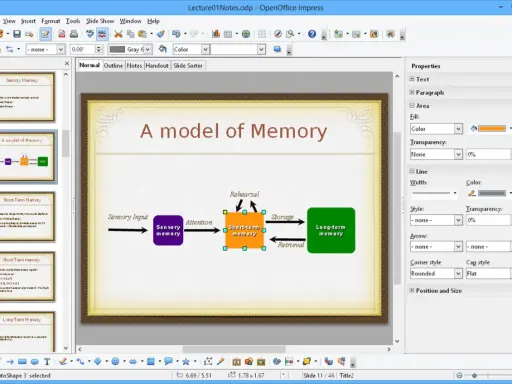Open the Format menu
The width and height of the screenshot is (512, 384).
(51, 21)
